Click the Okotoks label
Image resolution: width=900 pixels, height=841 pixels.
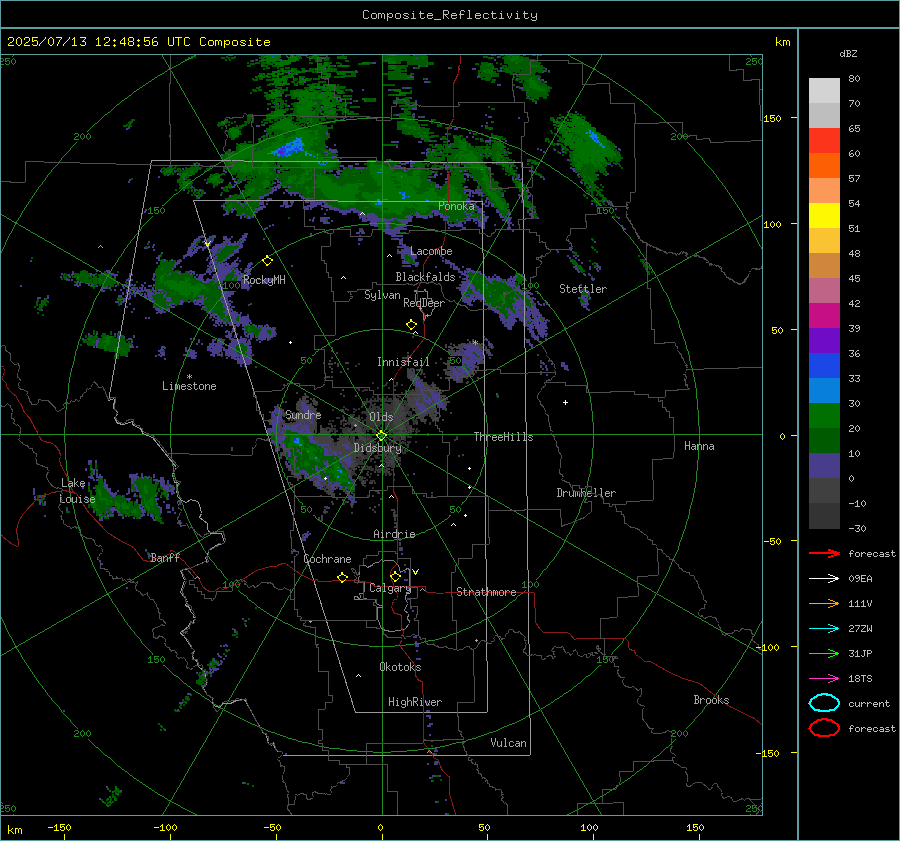point(400,667)
